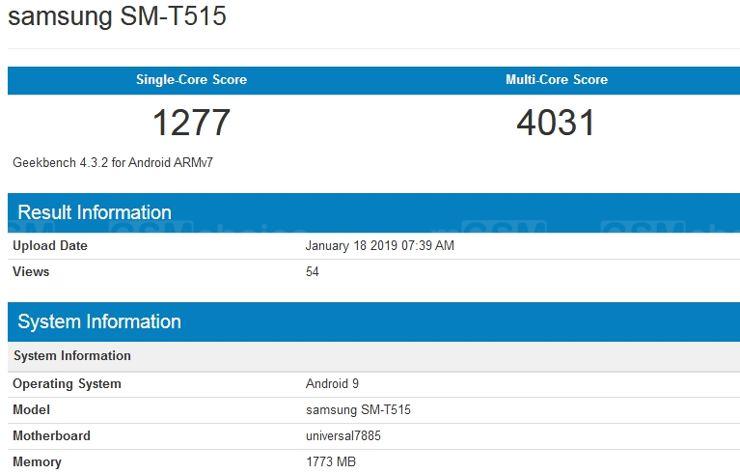
Task: Click the Geekbench 4.3.2 for Android ARMv7 text
Action: click(113, 162)
